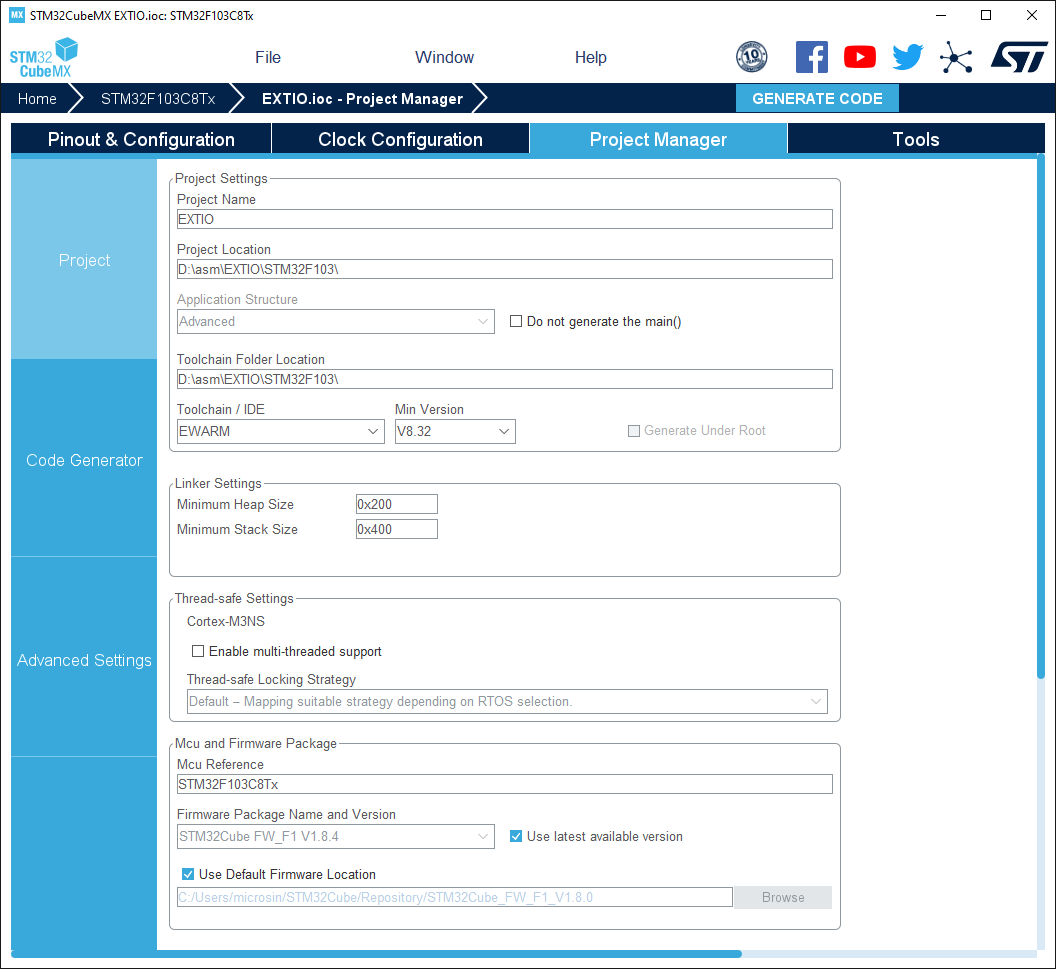Uncheck Use latest available version
The height and width of the screenshot is (969, 1056).
coord(516,836)
